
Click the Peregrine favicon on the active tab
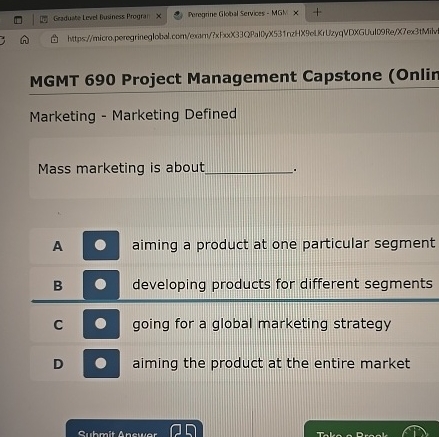(x=178, y=15)
